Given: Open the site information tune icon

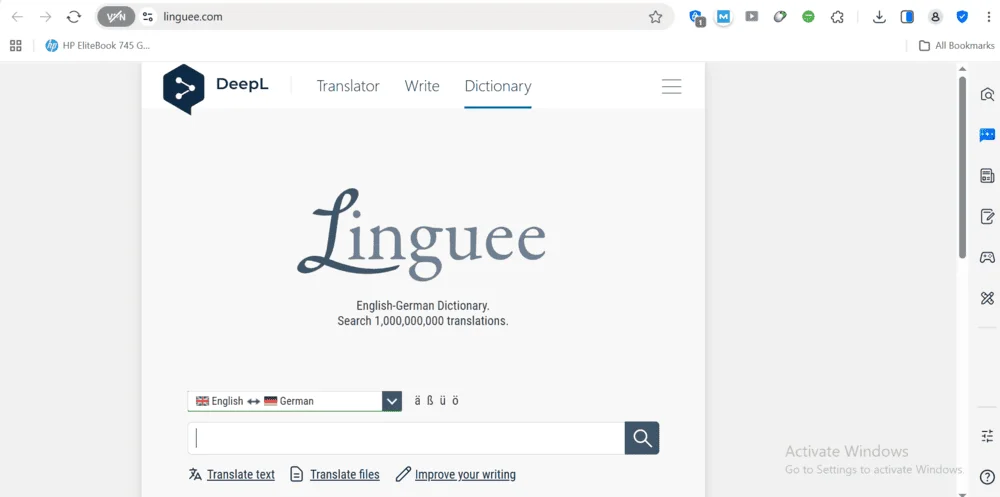Looking at the screenshot, I should [148, 17].
